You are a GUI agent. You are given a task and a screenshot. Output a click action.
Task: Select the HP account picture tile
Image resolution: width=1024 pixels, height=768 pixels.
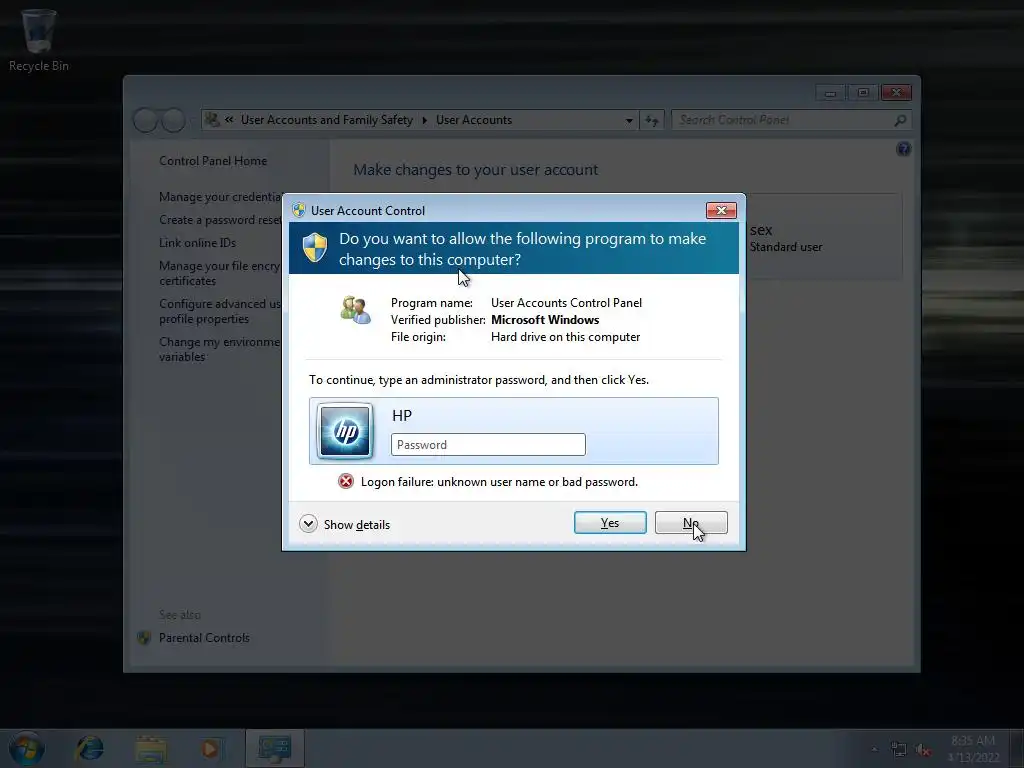point(345,430)
